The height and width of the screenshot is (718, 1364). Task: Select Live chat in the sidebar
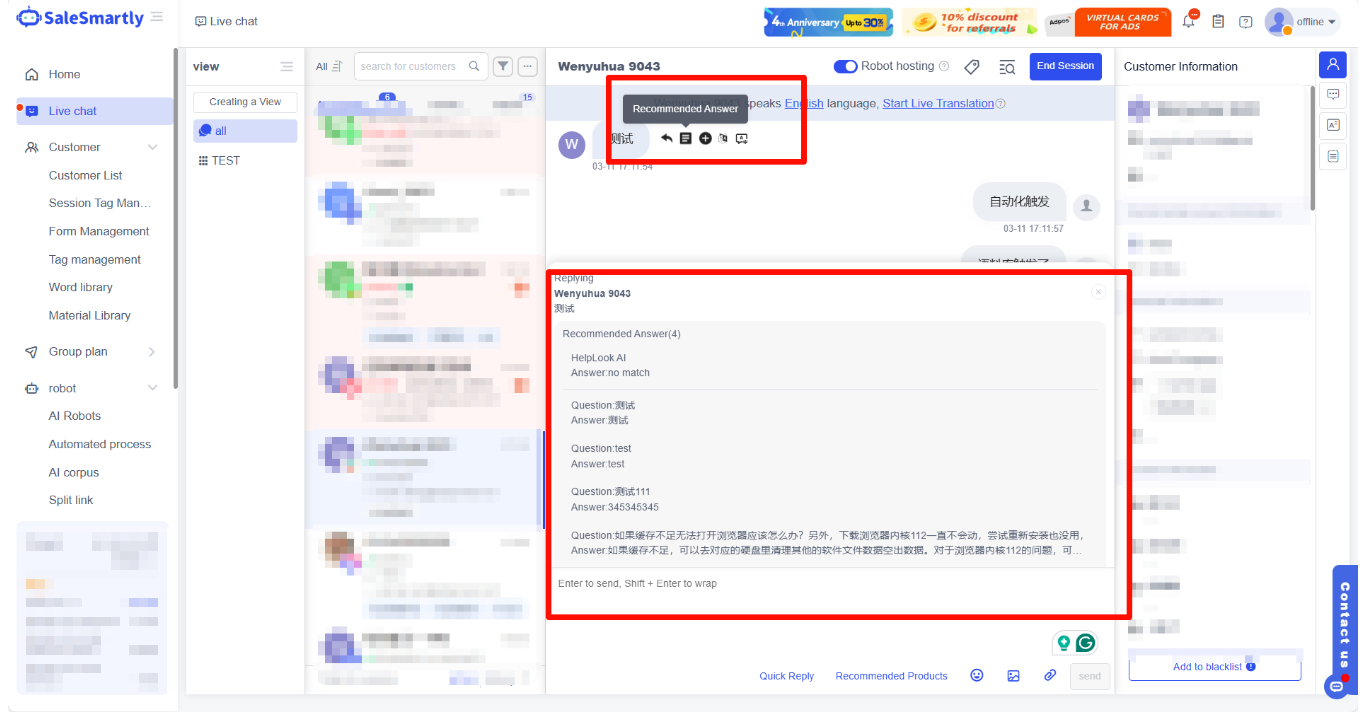[x=95, y=111]
